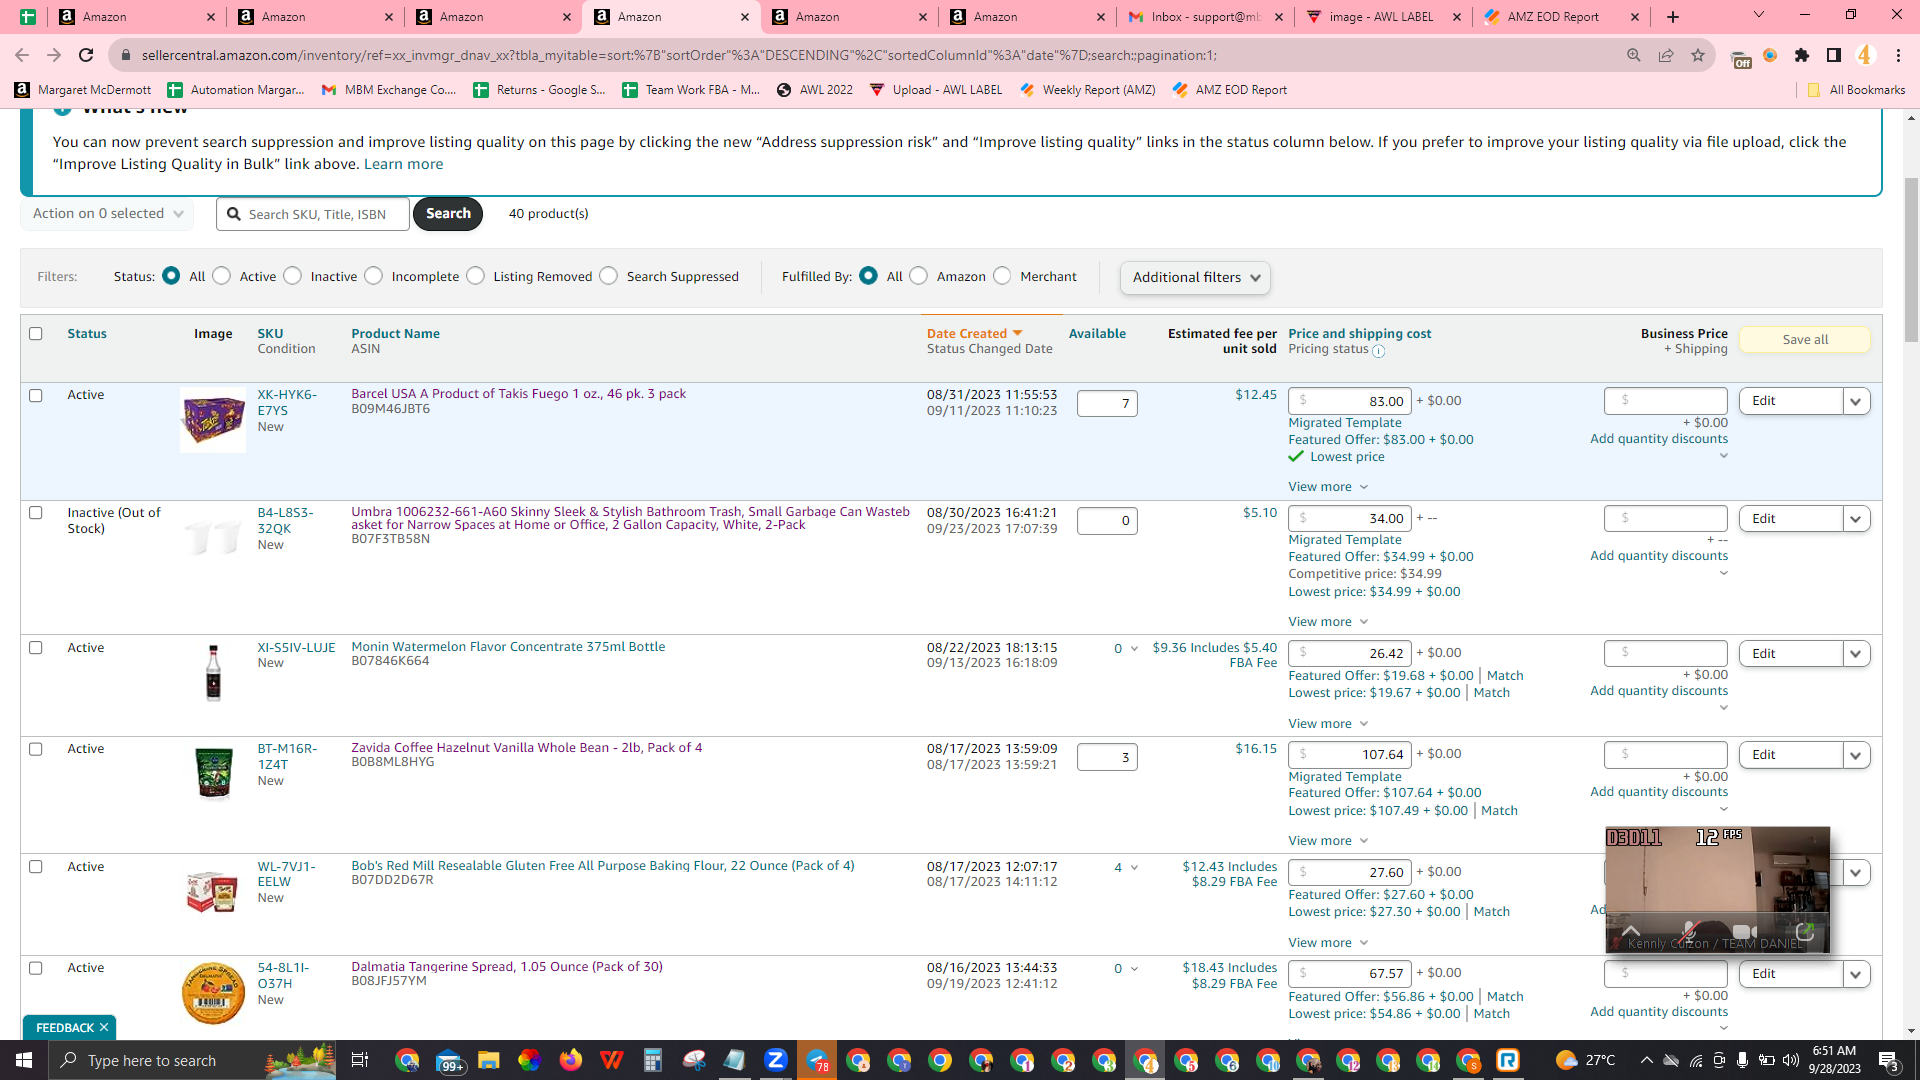Image resolution: width=1920 pixels, height=1080 pixels.
Task: Filter by Fulfilled By Amazon radio
Action: 919,276
